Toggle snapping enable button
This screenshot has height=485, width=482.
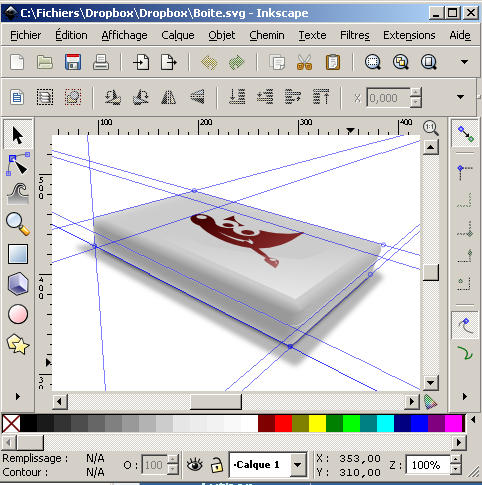coord(465,133)
